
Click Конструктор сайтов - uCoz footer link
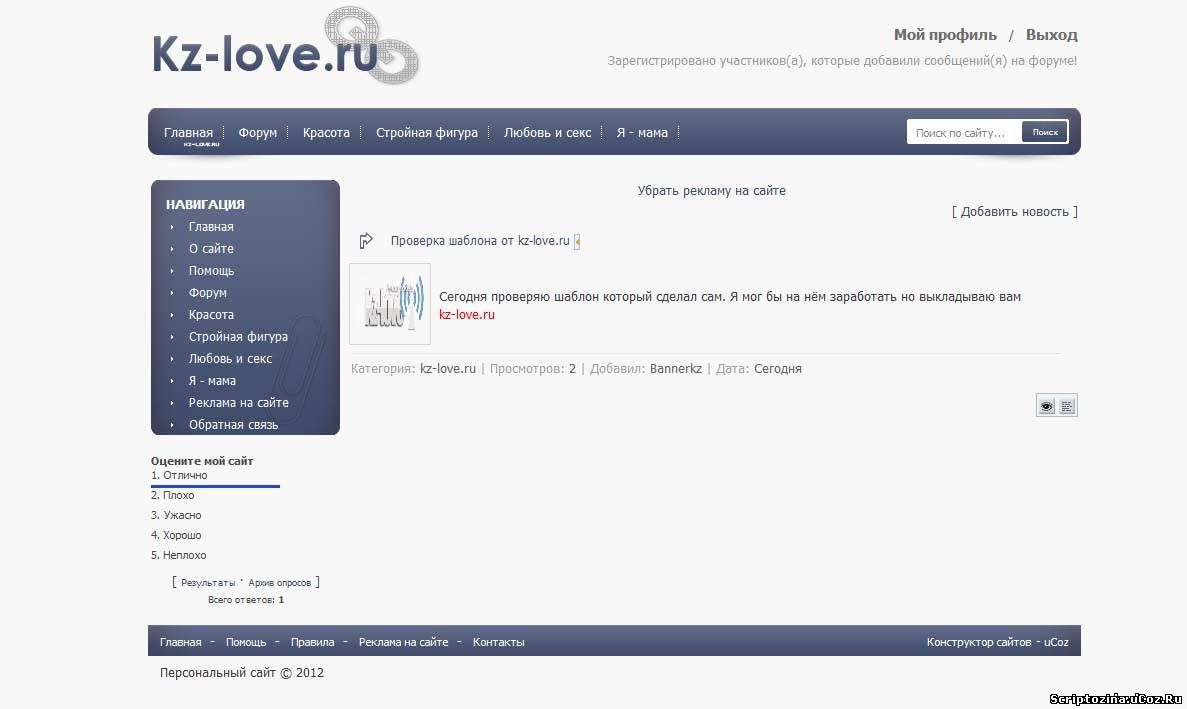[998, 642]
